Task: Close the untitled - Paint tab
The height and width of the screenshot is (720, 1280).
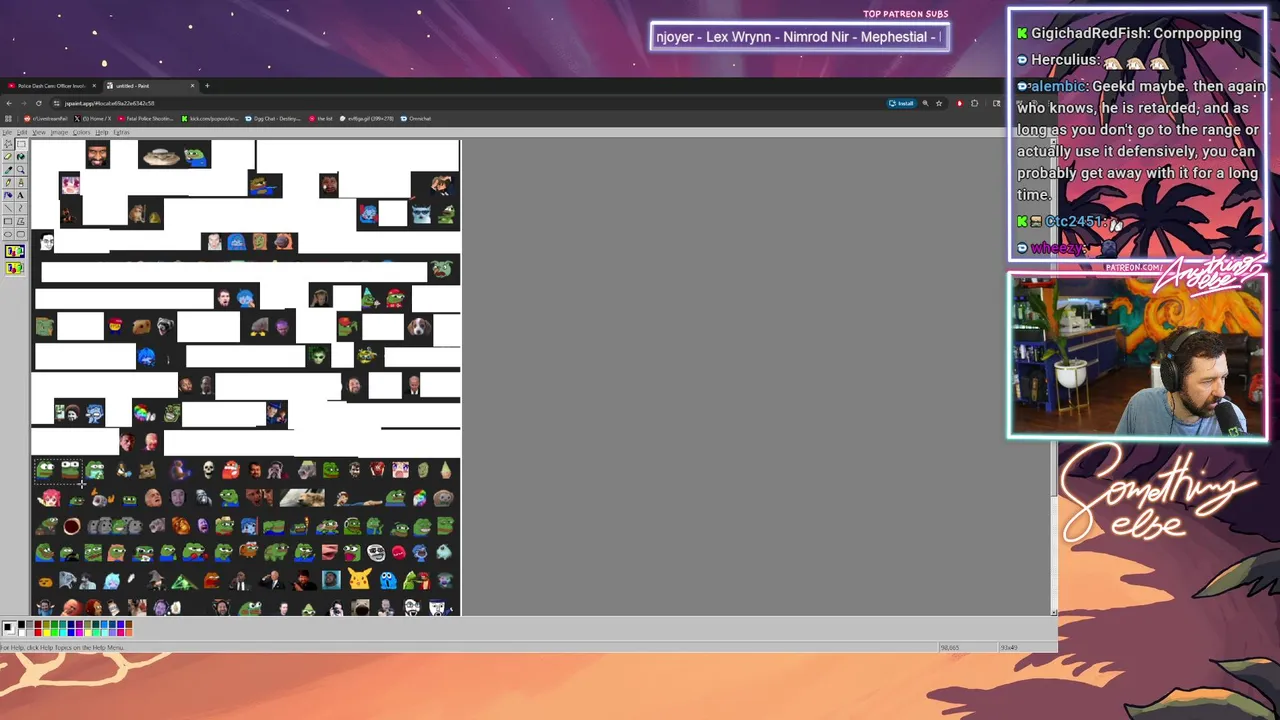Action: pyautogui.click(x=192, y=86)
